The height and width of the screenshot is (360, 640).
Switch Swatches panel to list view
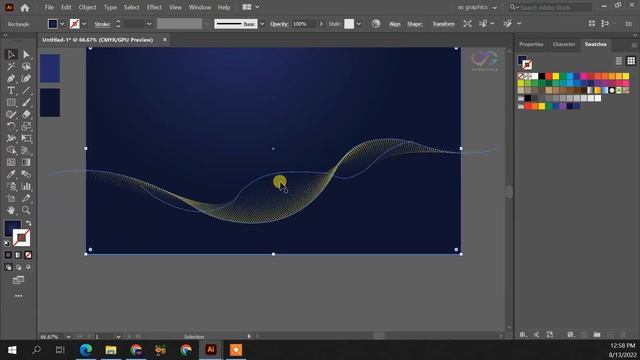(x=619, y=61)
